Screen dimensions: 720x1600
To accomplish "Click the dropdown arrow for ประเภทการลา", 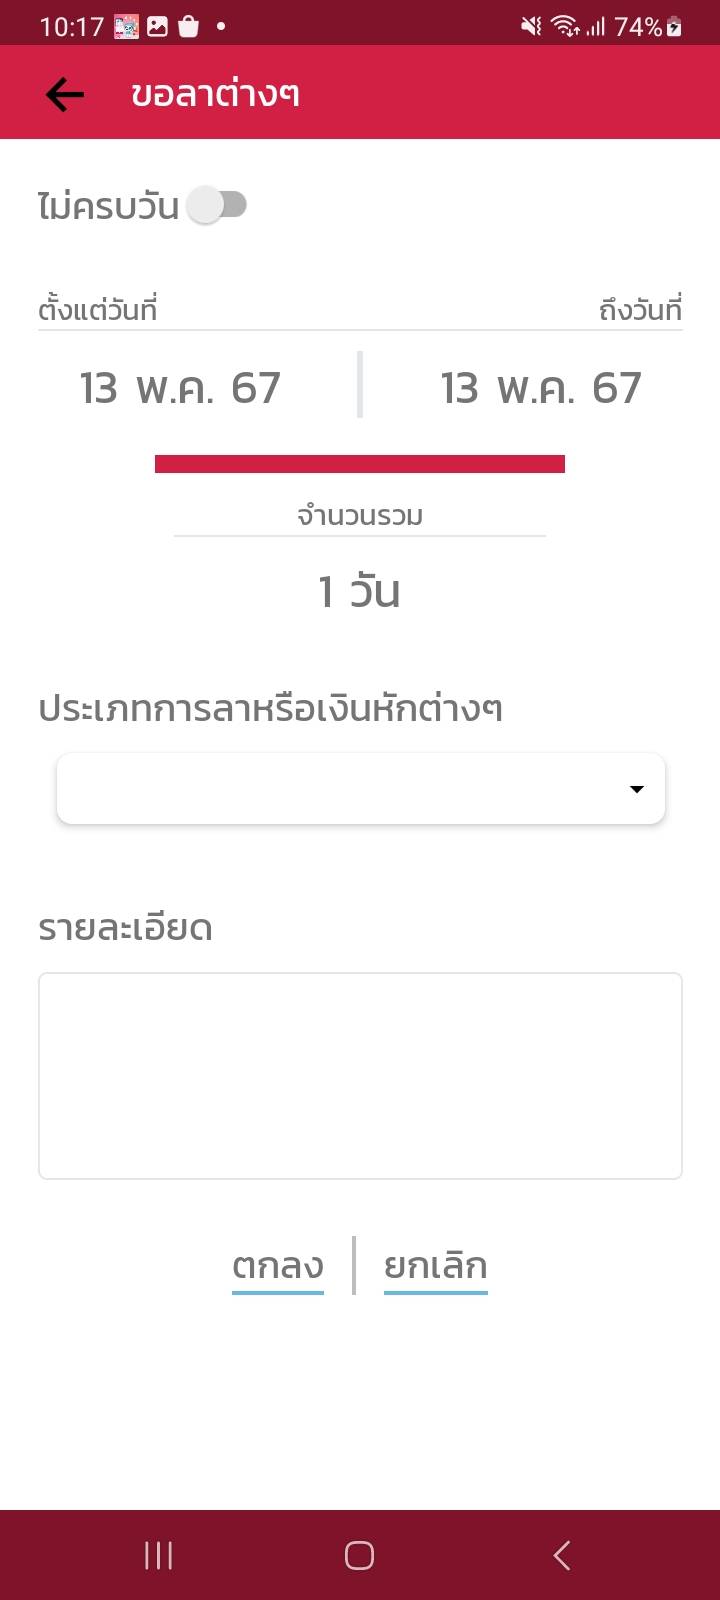I will pos(636,789).
